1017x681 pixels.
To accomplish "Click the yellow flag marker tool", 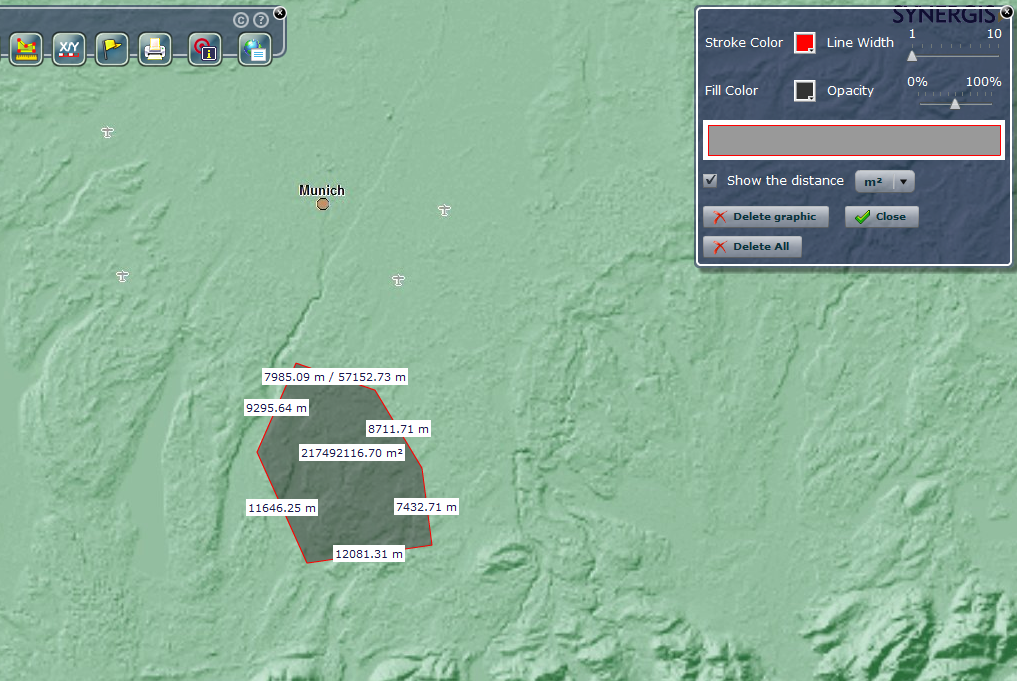I will pos(112,48).
